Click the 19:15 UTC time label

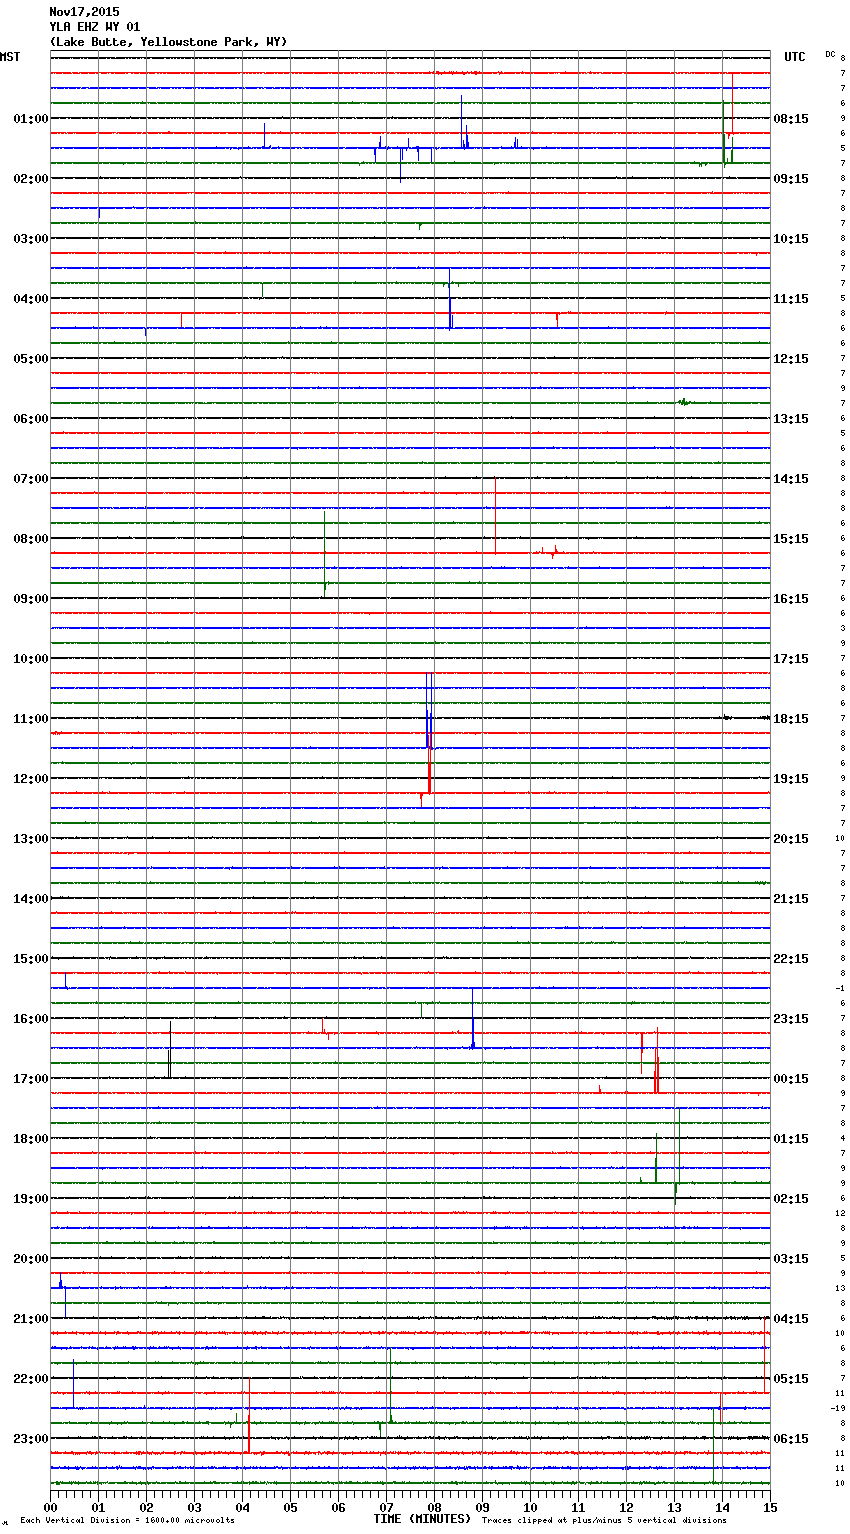point(791,779)
